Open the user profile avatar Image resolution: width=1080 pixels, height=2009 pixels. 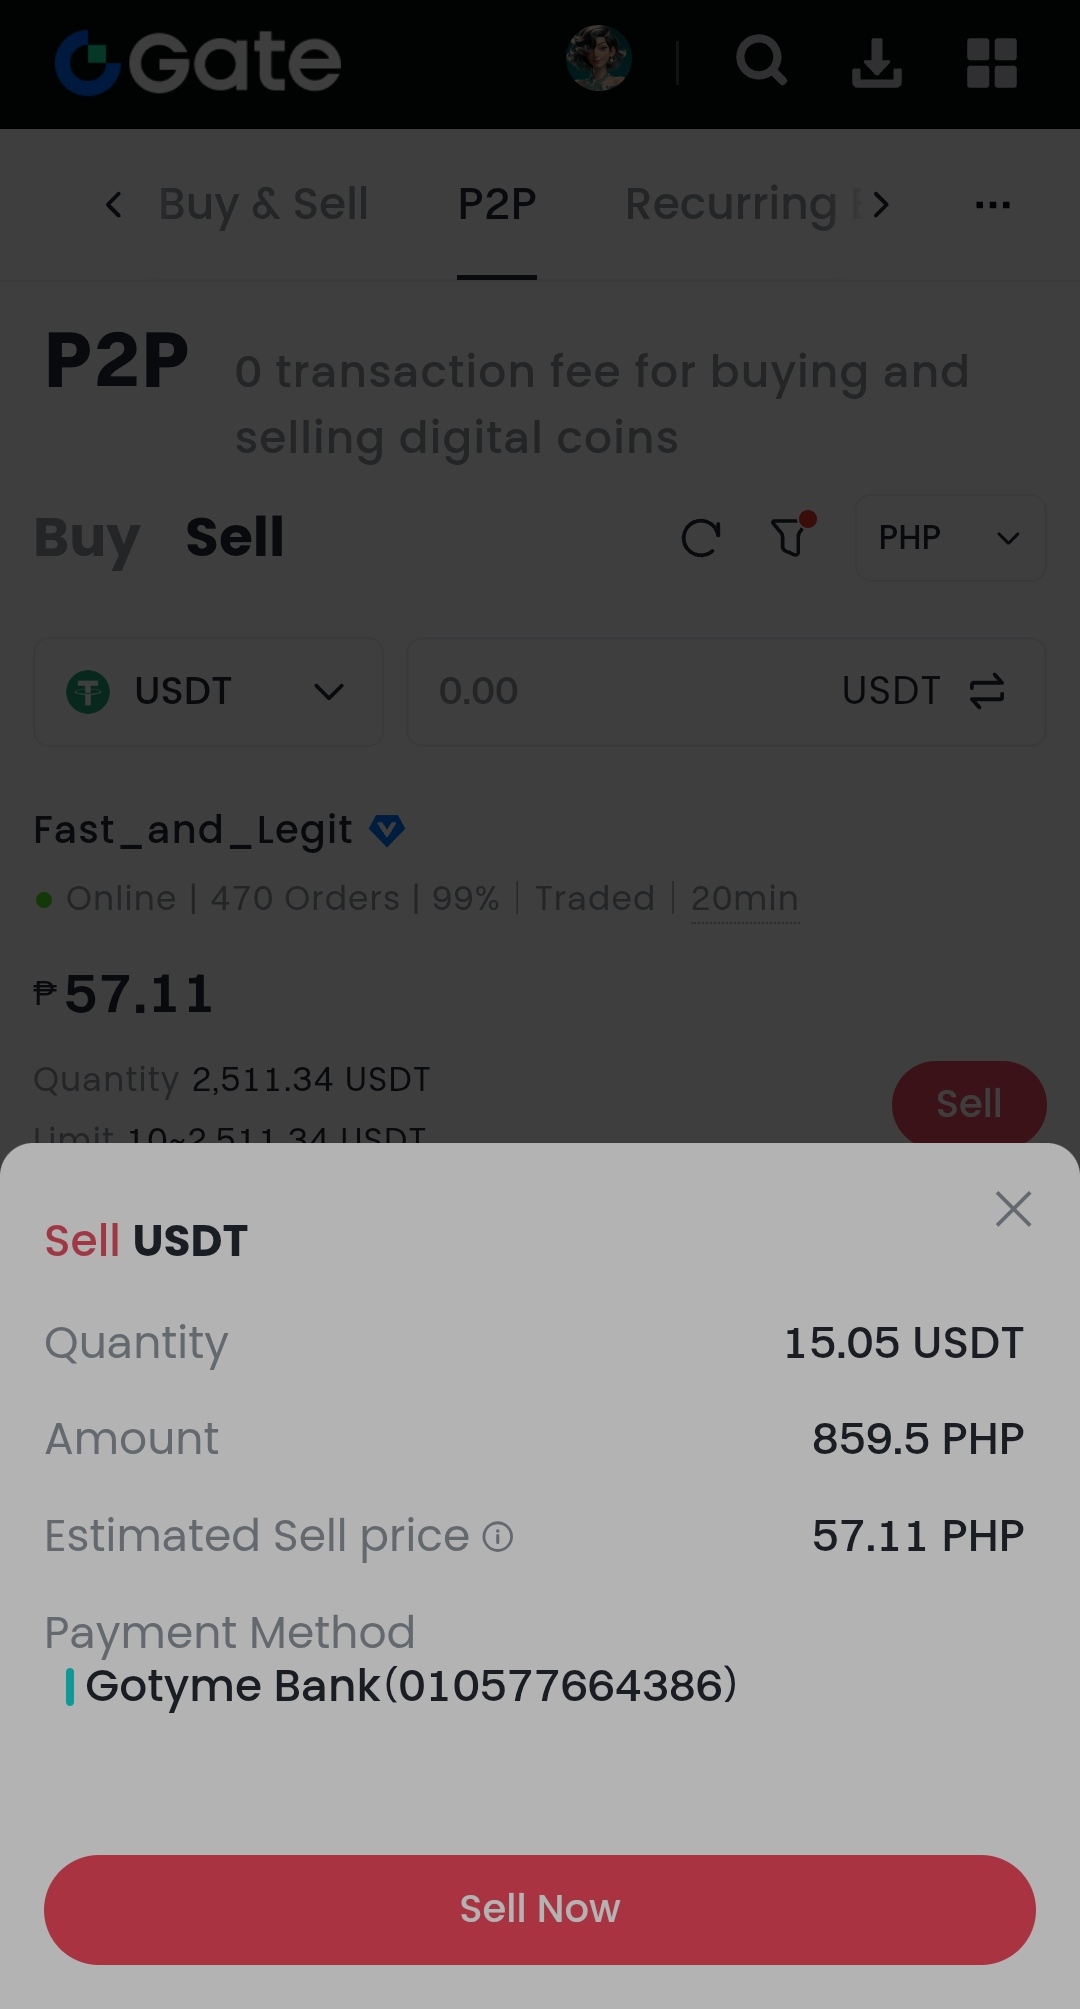coord(598,59)
